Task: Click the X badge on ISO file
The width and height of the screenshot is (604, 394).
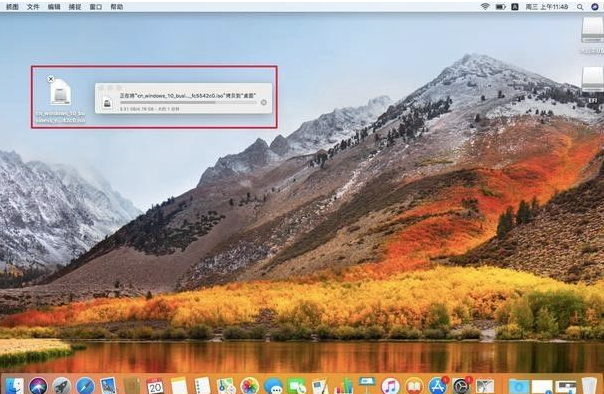Action: click(50, 79)
